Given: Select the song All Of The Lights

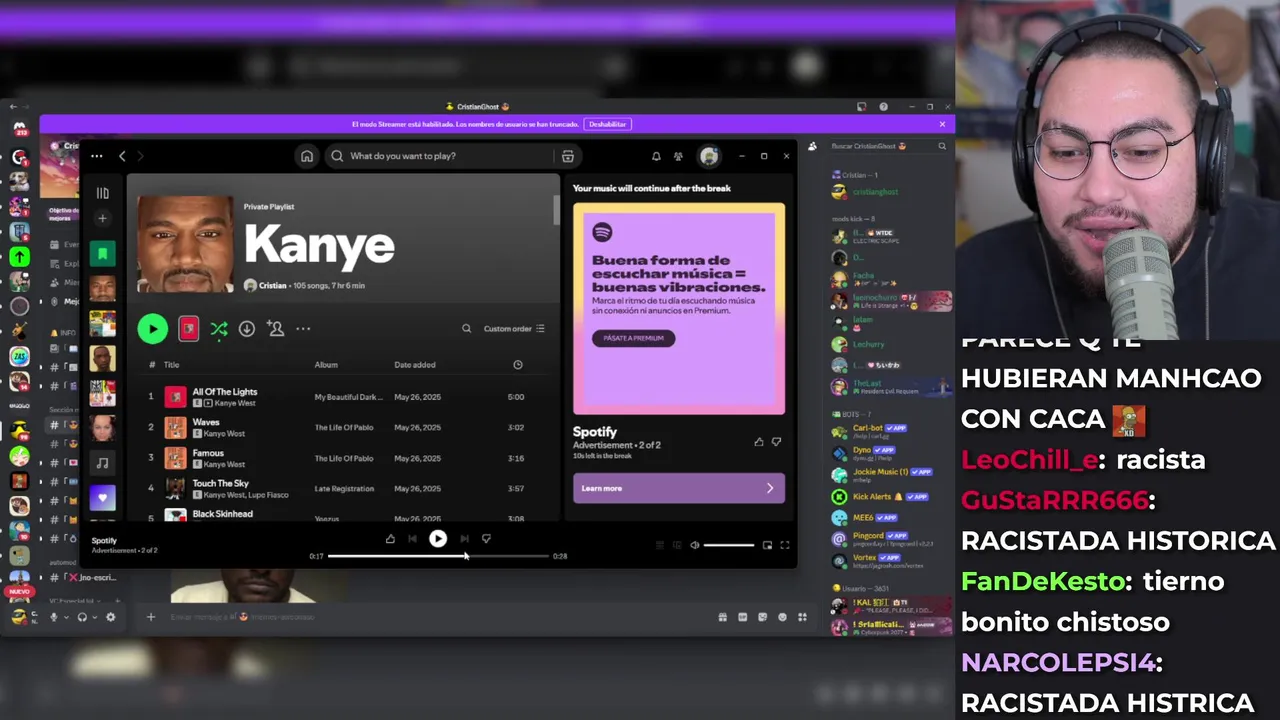Looking at the screenshot, I should [225, 392].
